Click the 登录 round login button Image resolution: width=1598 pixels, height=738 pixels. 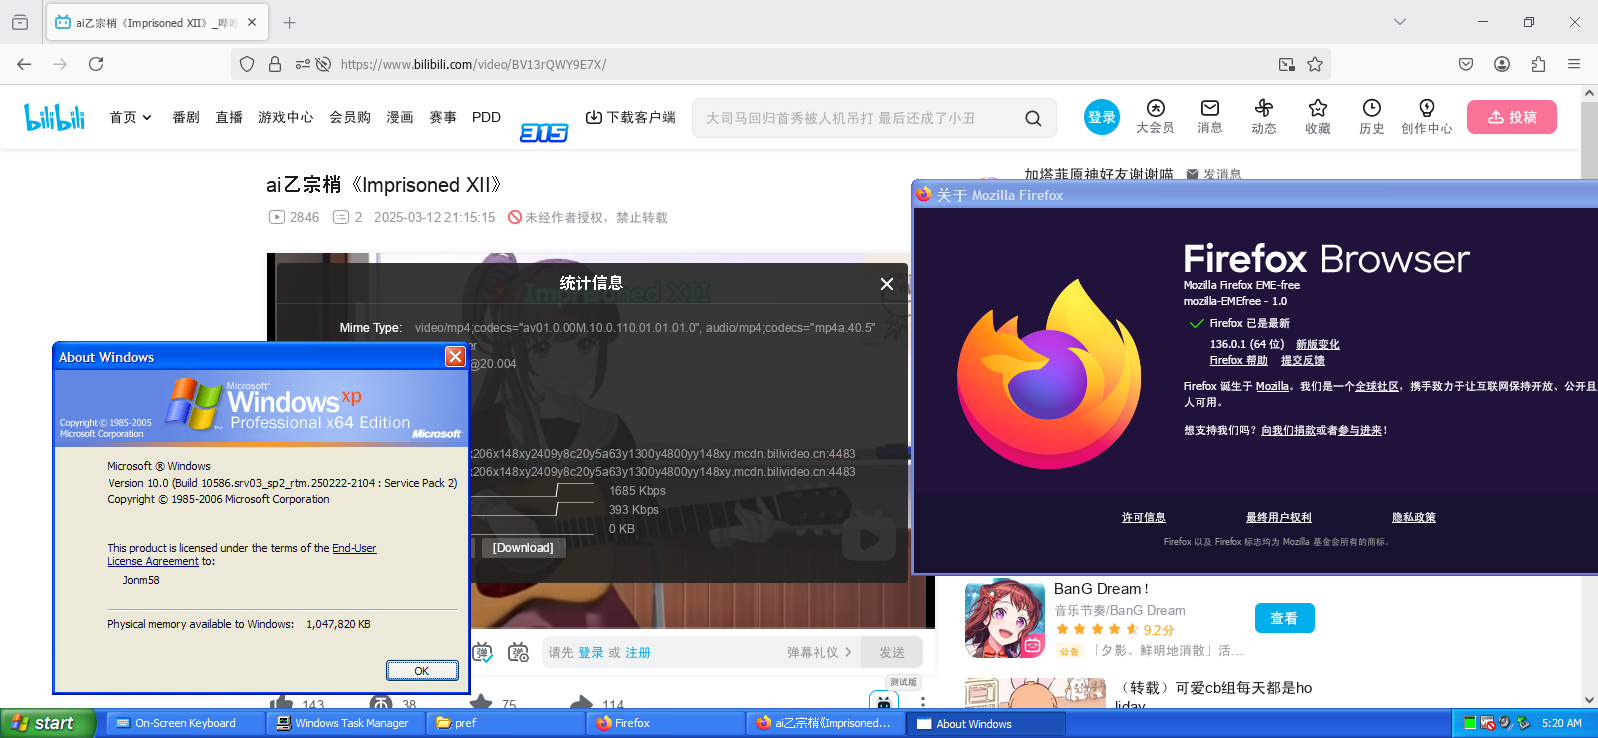(1102, 117)
